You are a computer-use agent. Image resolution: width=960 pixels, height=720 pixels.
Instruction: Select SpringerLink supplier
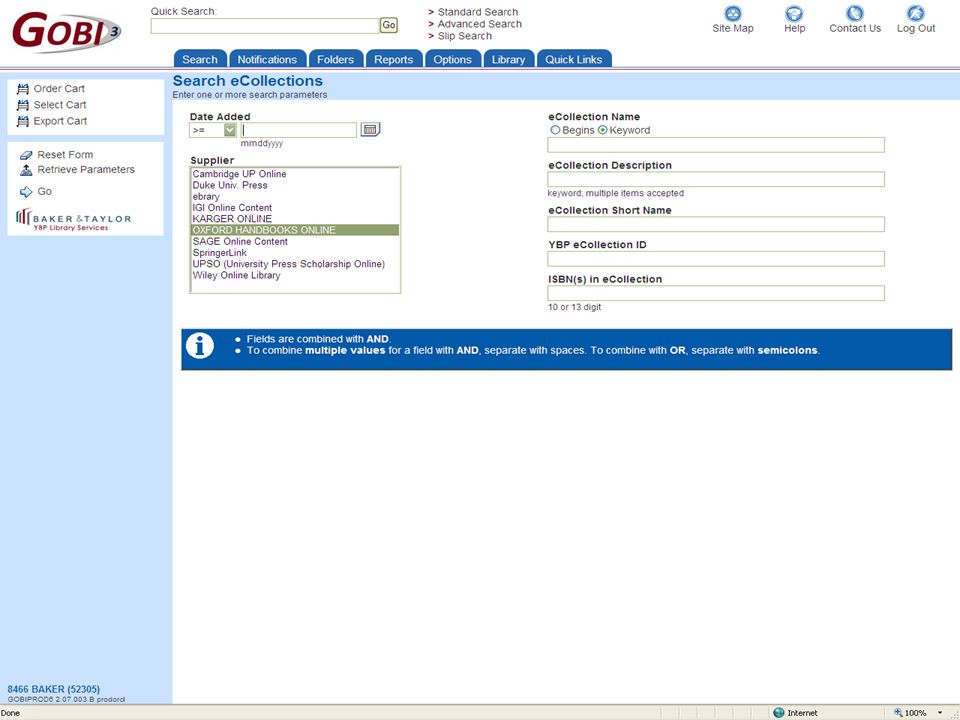[295, 253]
